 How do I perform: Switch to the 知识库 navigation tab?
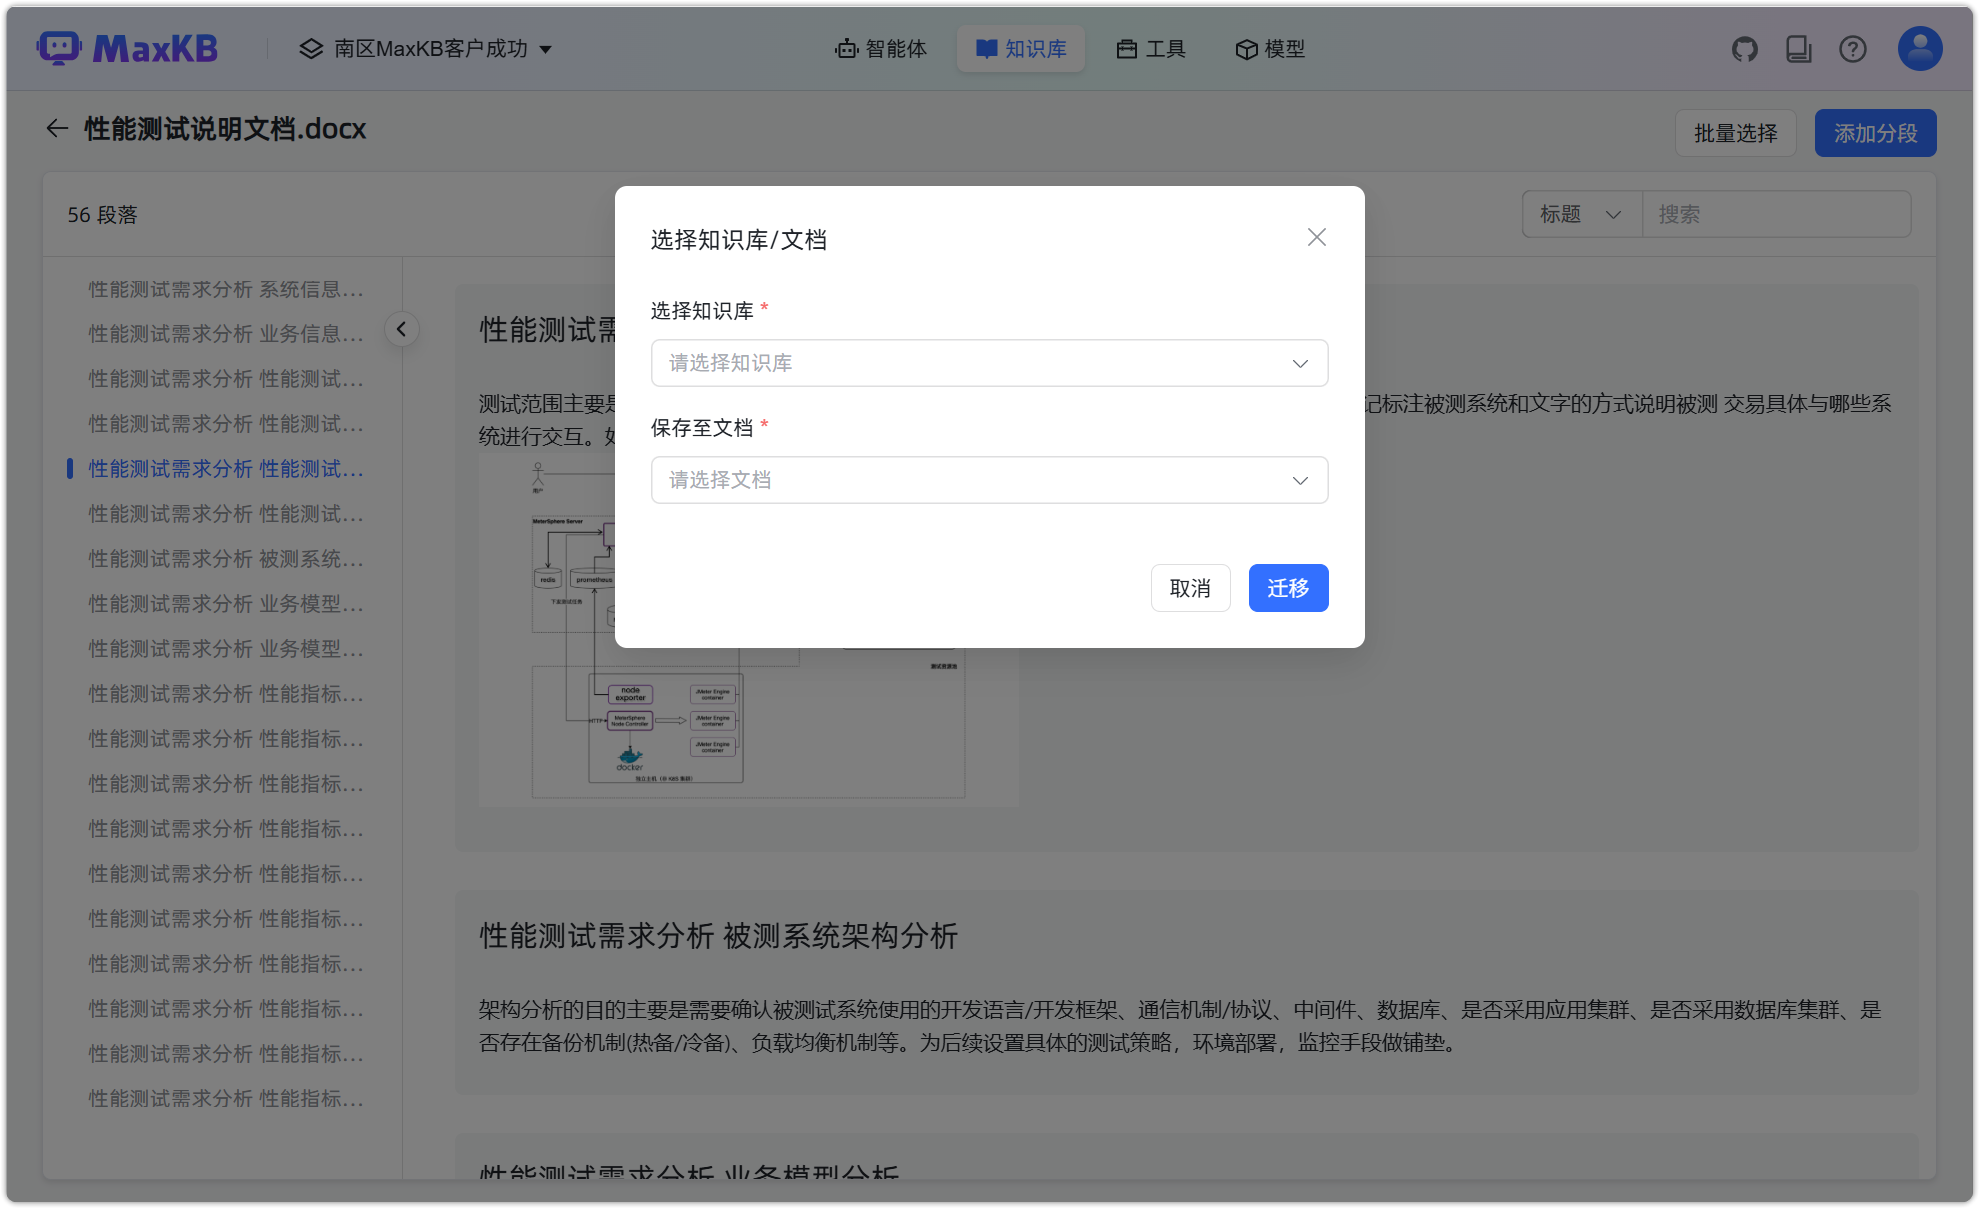pyautogui.click(x=1020, y=48)
